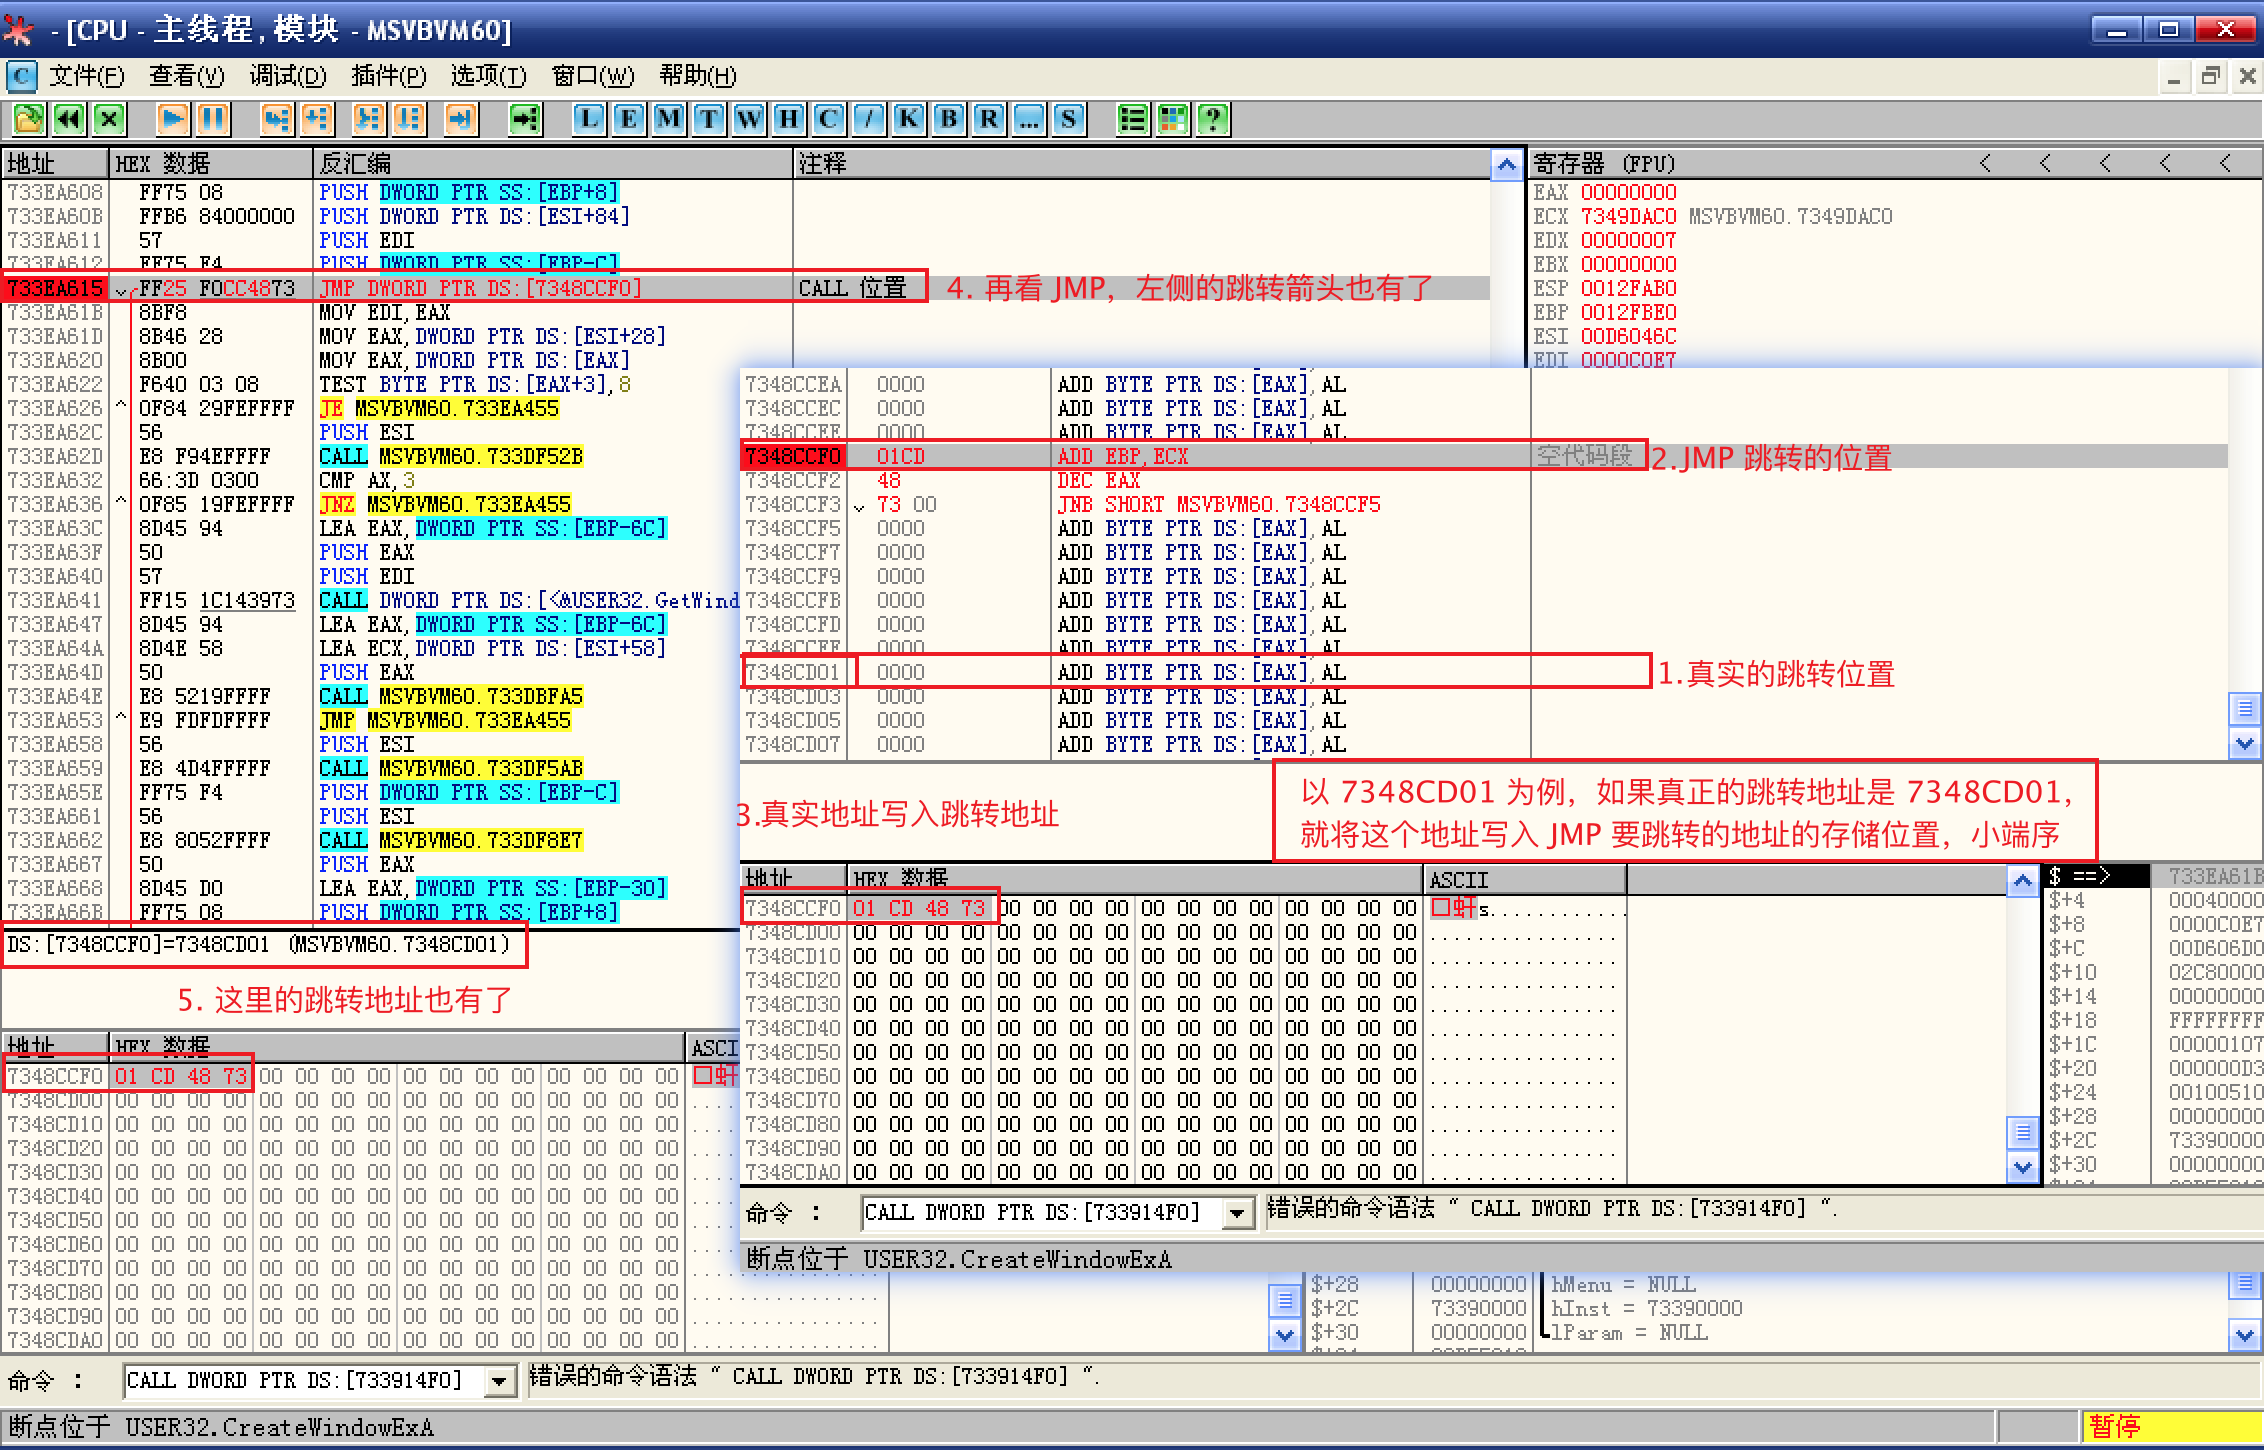This screenshot has height=1450, width=2264.
Task: Open the Memory map (M) window
Action: pos(668,120)
